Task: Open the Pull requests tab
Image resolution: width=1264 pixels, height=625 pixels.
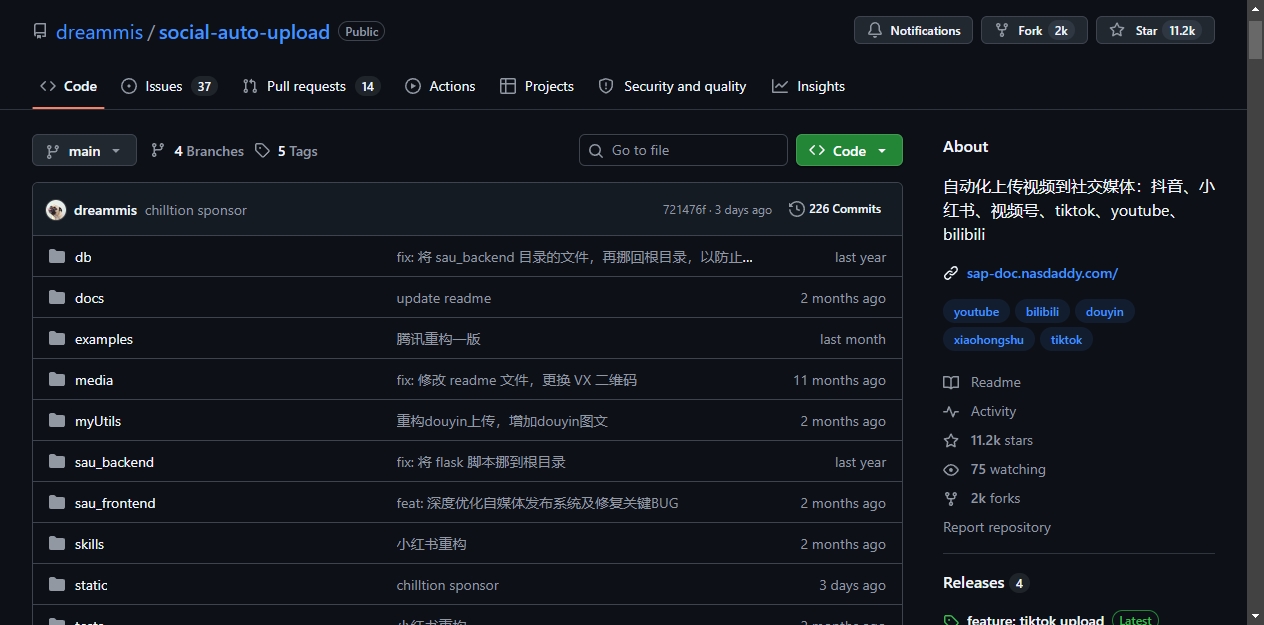Action: click(x=310, y=86)
